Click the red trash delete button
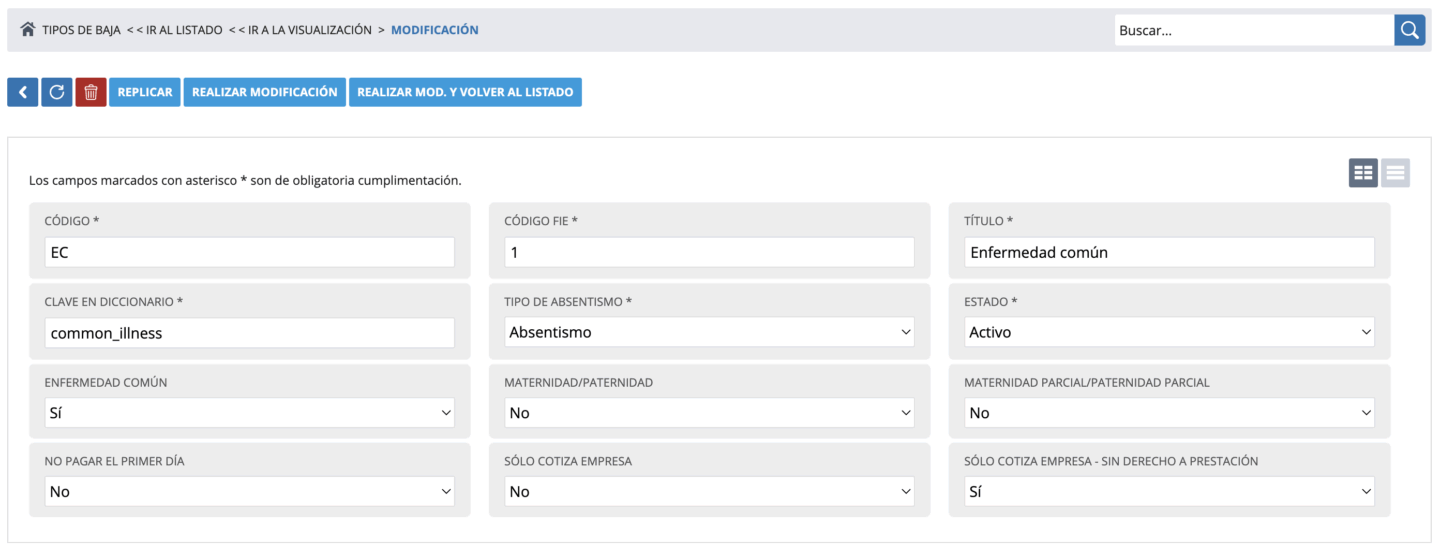Viewport: 1440px width, 556px height. click(x=91, y=92)
